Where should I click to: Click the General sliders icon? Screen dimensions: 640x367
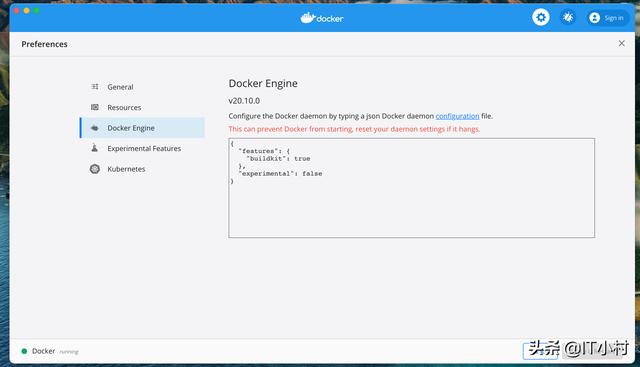[95, 87]
